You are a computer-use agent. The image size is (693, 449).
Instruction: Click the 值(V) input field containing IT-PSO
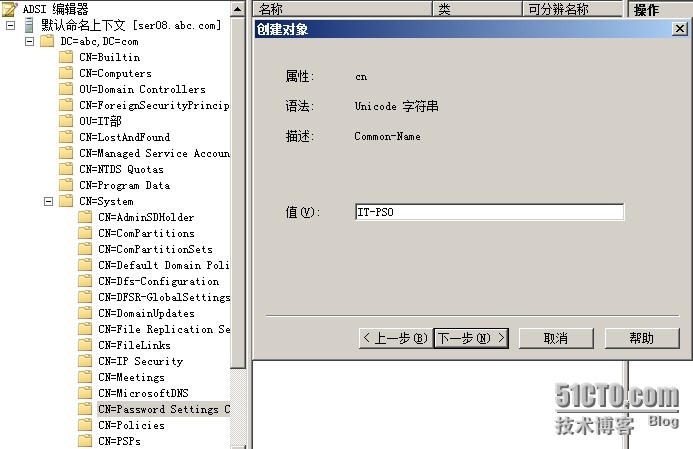[x=489, y=212]
